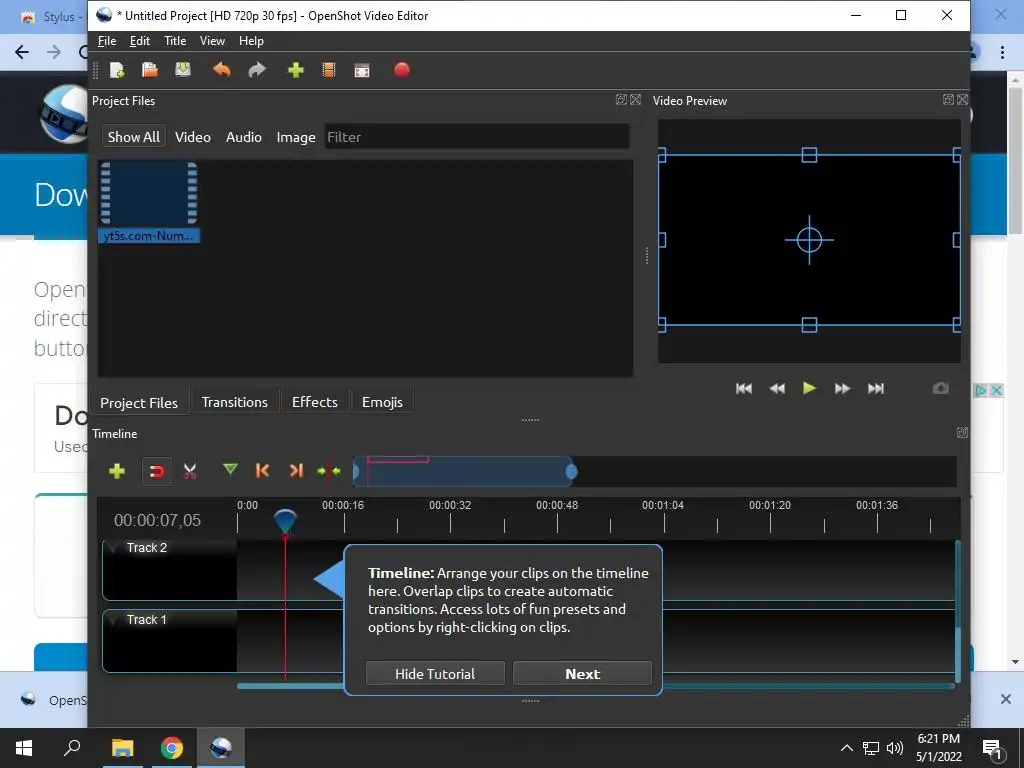Click the timeline zoom slider bar
The width and height of the screenshot is (1024, 768).
click(x=464, y=472)
